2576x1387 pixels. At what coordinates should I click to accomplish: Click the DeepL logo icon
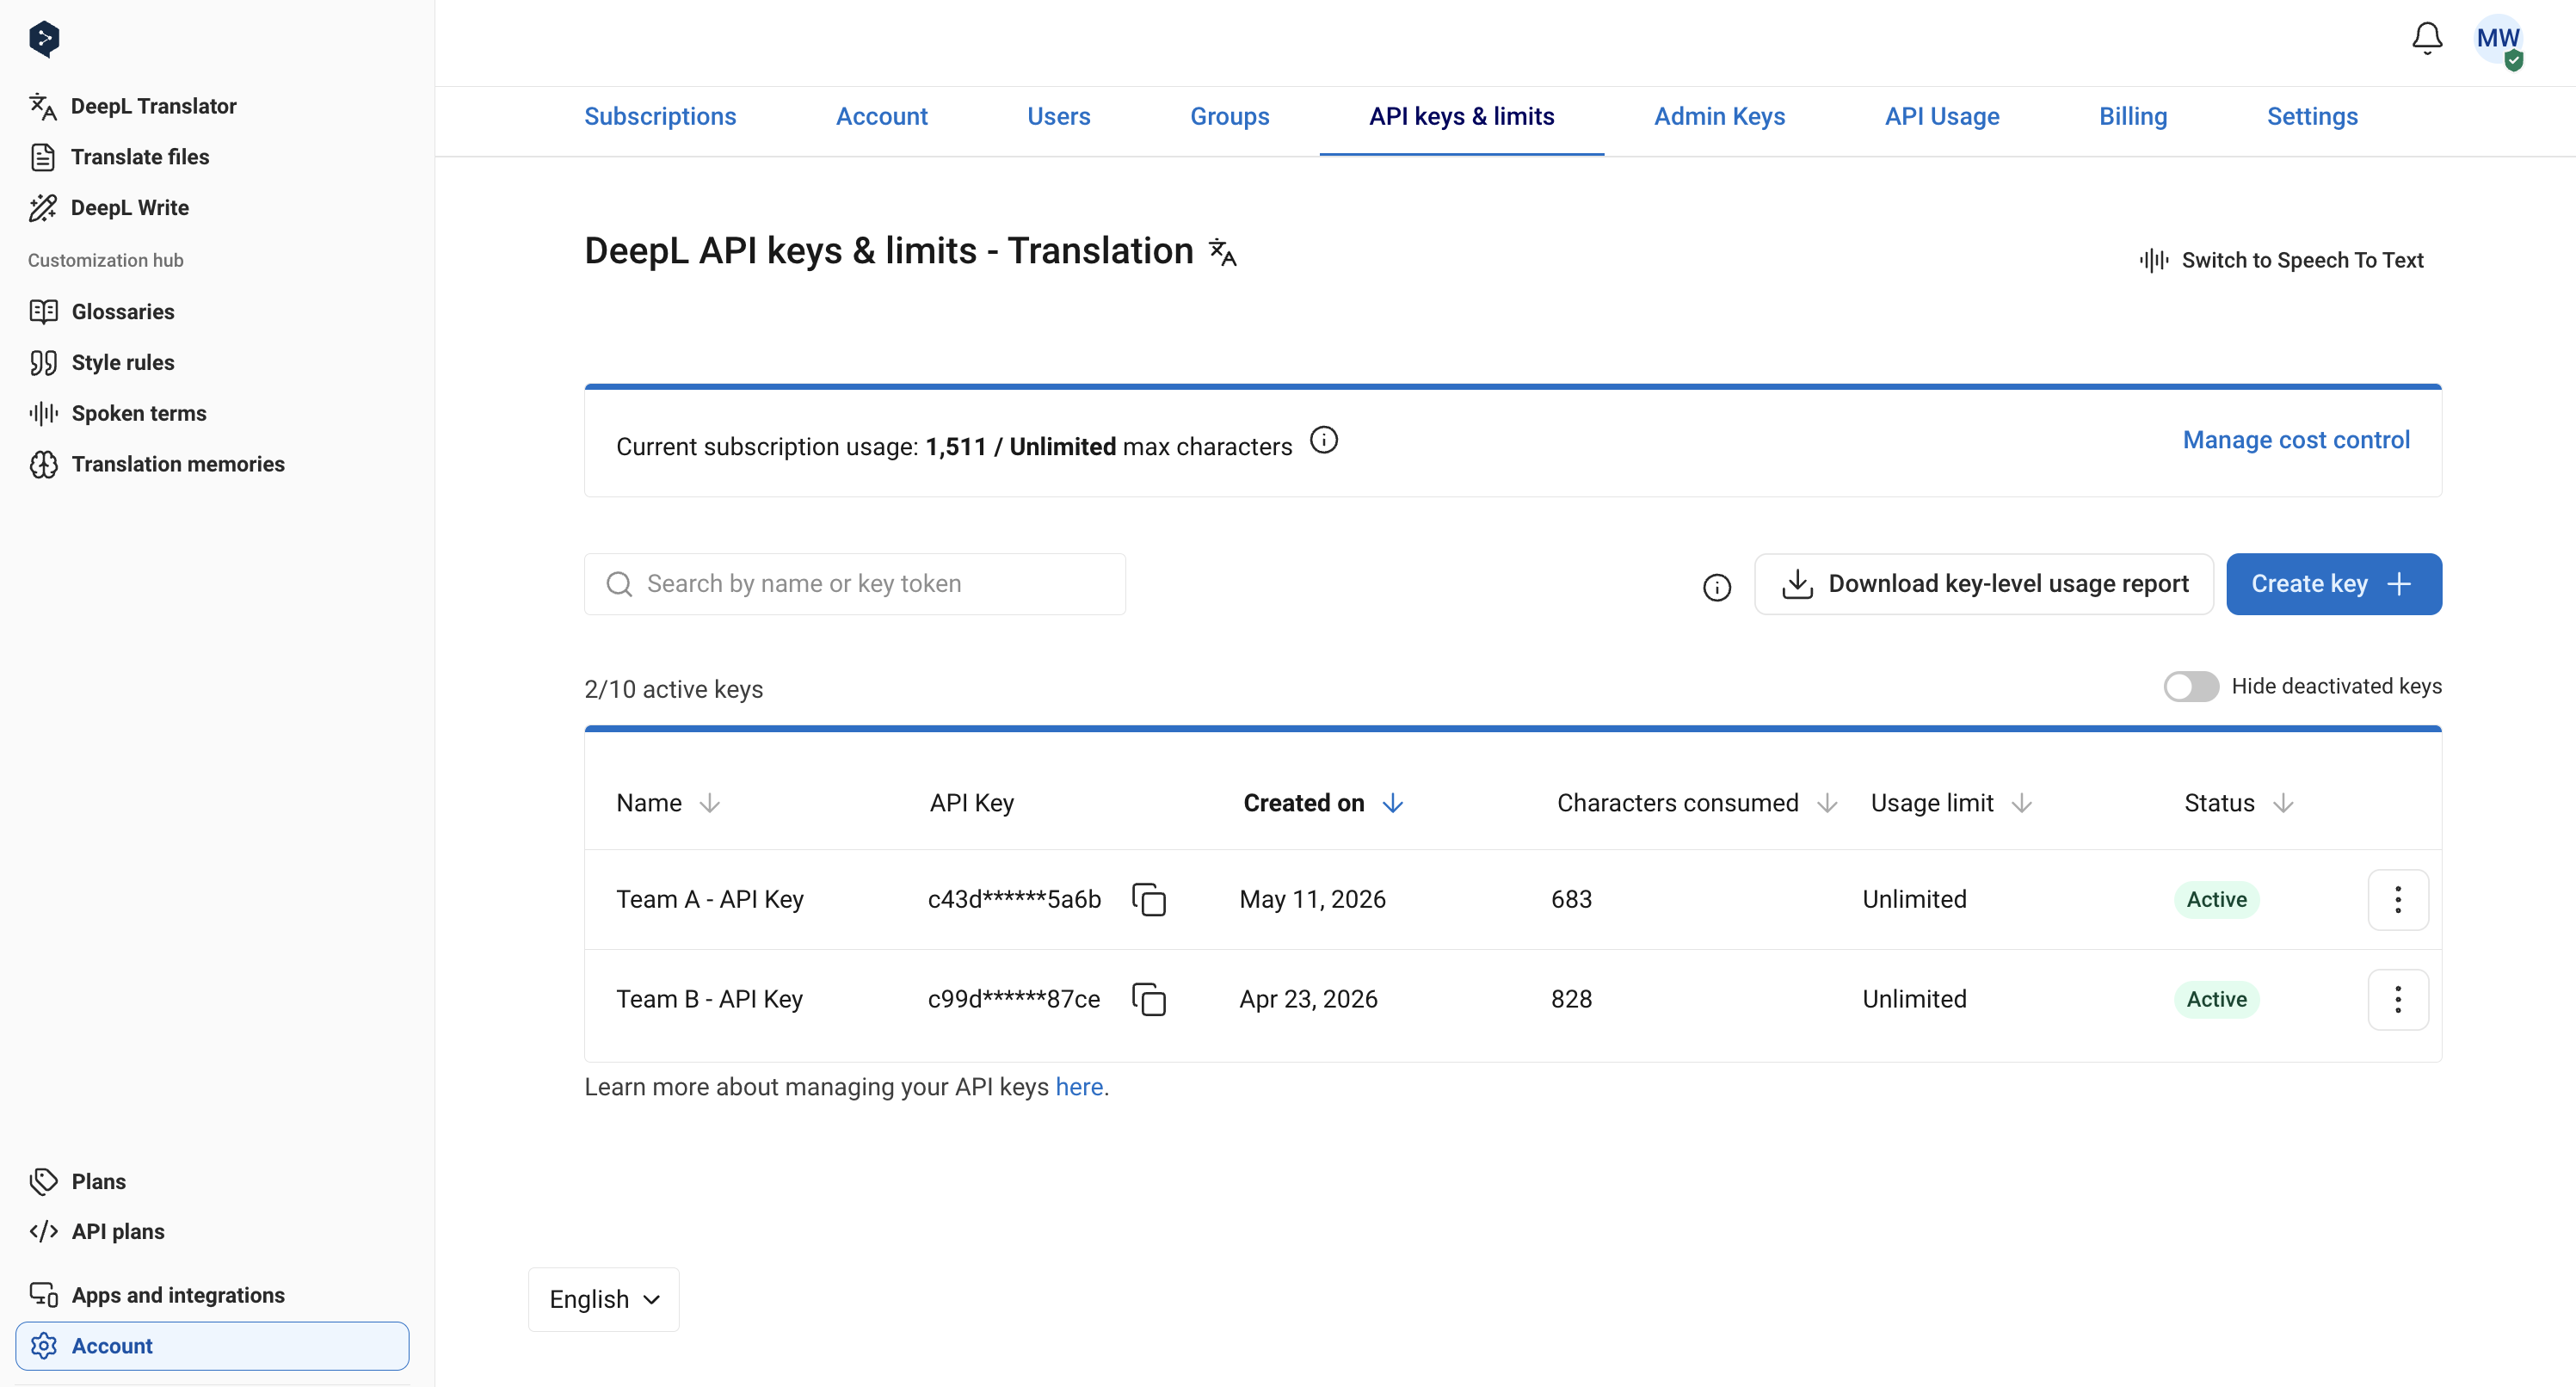click(x=44, y=39)
